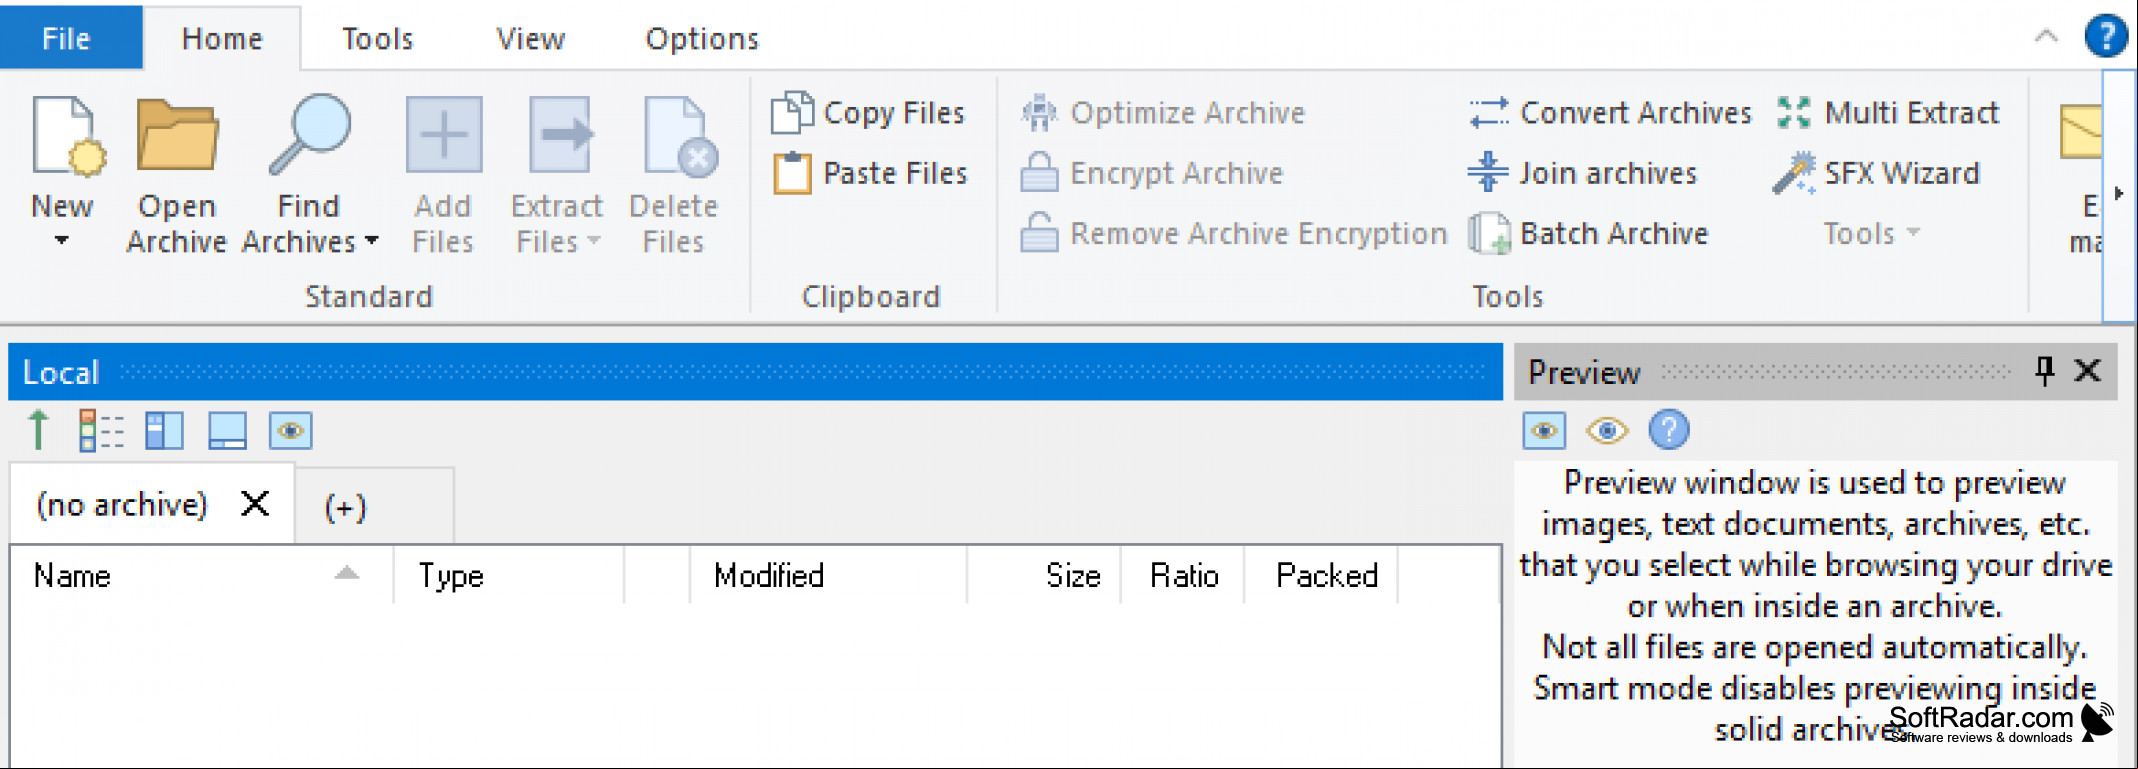Switch to the View ribbon tab
Screen dimensions: 2138x769
530,39
